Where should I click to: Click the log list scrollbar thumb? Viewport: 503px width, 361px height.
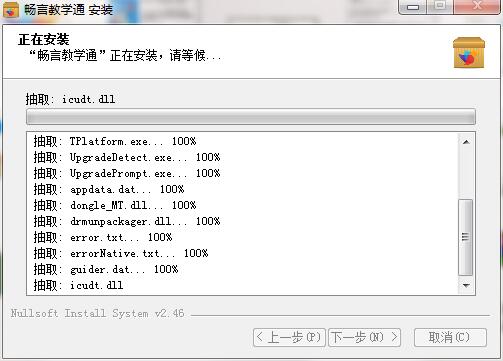pos(466,237)
